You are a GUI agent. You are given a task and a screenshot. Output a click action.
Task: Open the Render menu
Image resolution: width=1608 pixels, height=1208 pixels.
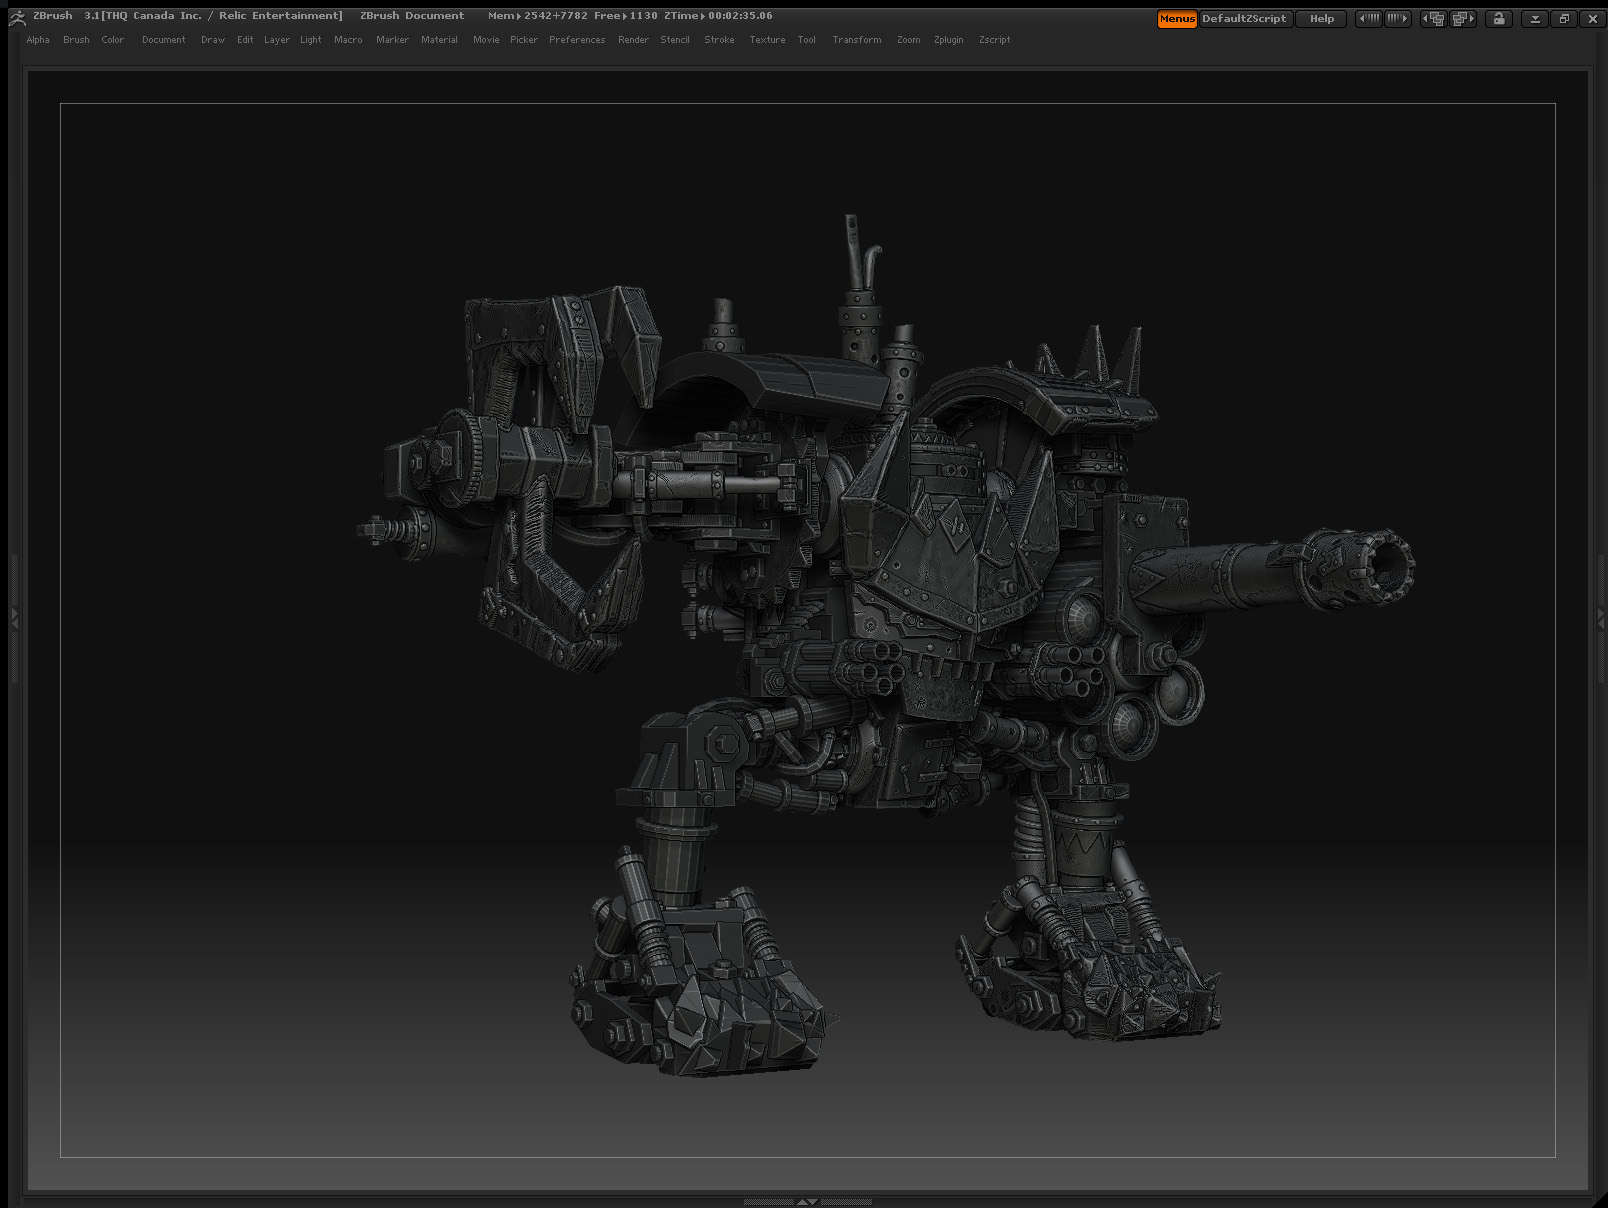click(x=634, y=40)
